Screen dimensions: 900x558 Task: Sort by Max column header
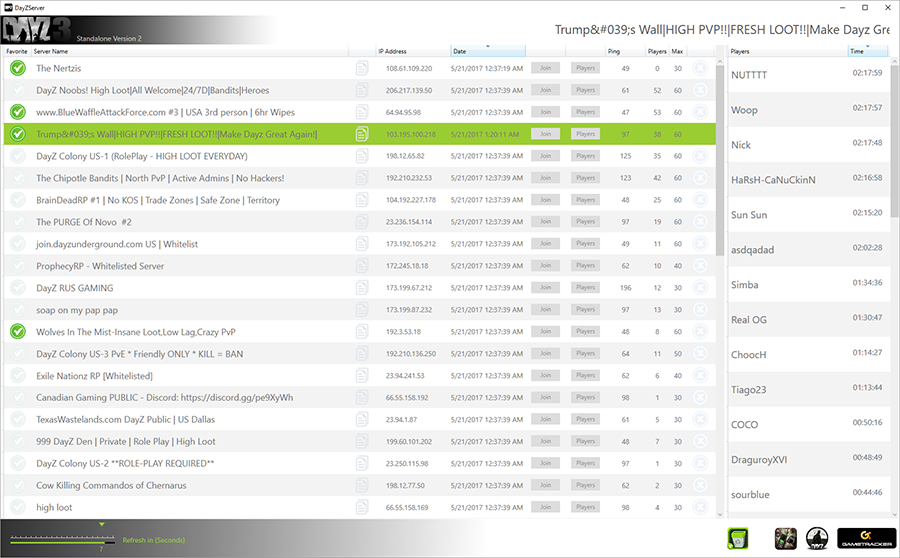[x=678, y=51]
